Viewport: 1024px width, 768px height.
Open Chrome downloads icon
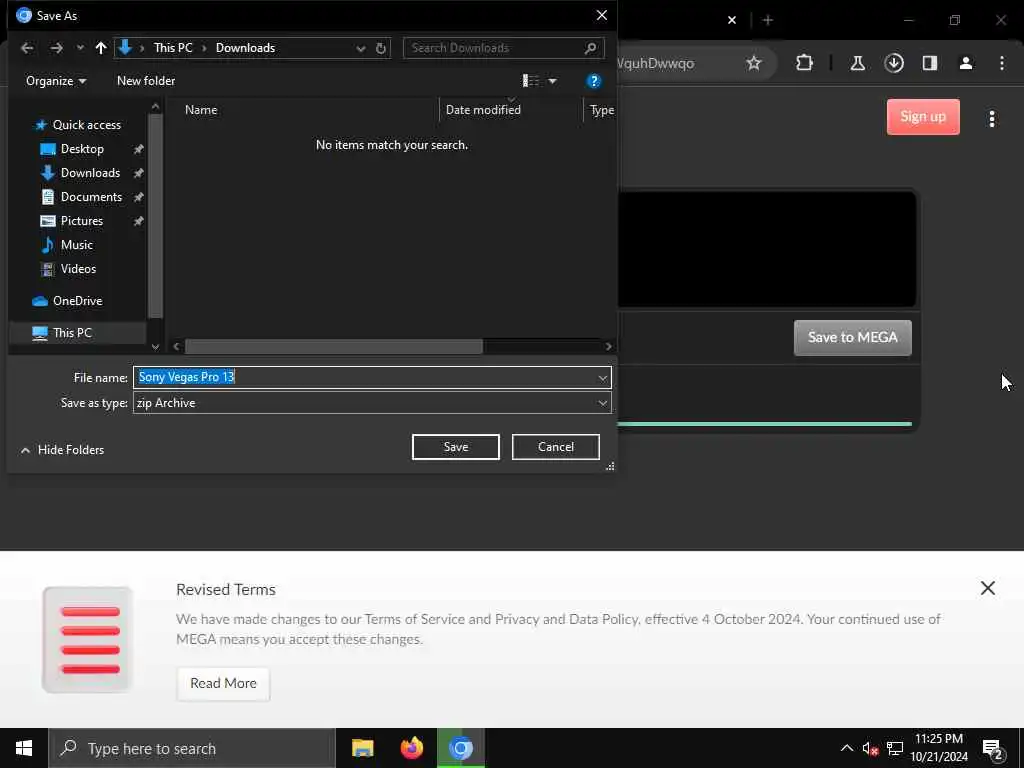[x=894, y=63]
